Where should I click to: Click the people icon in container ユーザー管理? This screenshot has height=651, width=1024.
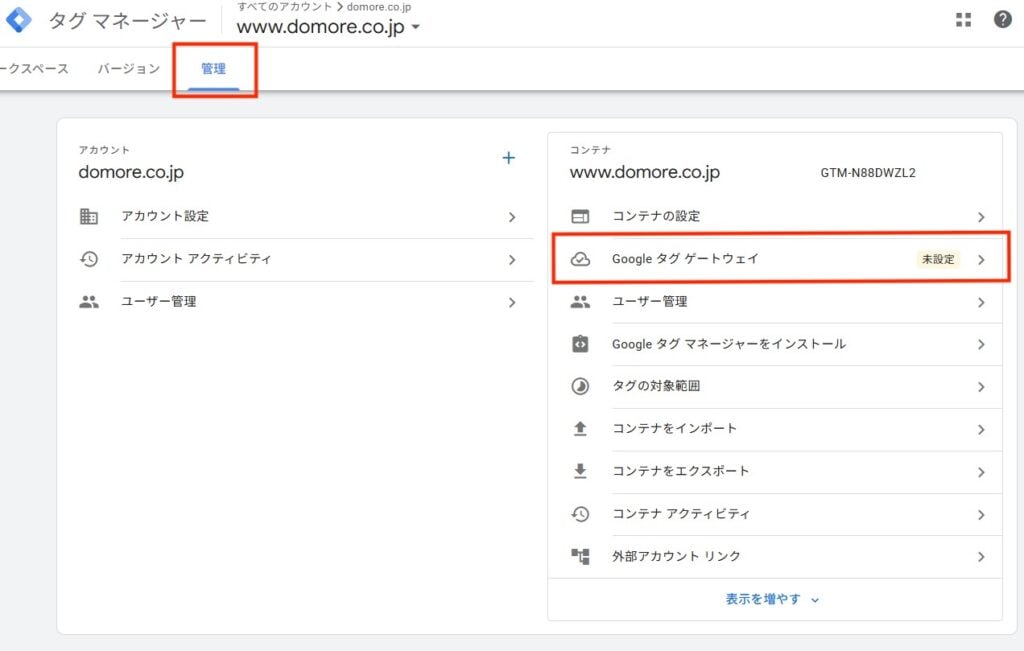coord(580,302)
